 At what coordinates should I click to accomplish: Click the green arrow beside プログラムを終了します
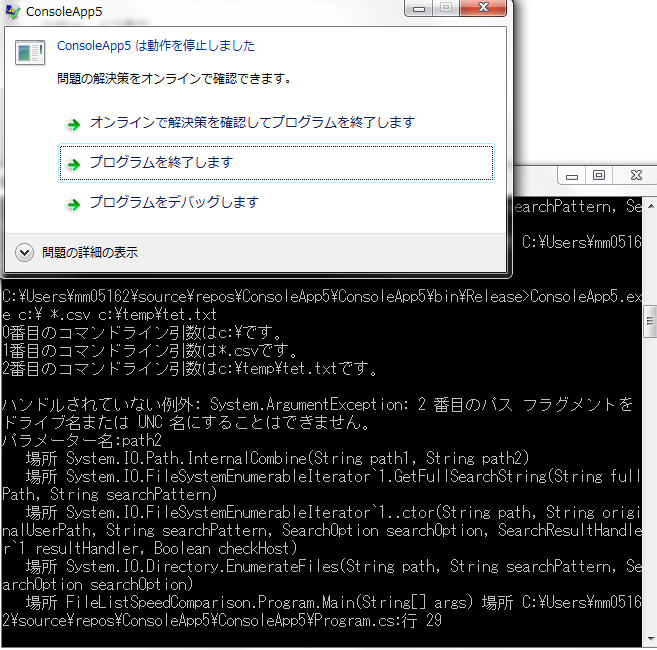point(73,163)
